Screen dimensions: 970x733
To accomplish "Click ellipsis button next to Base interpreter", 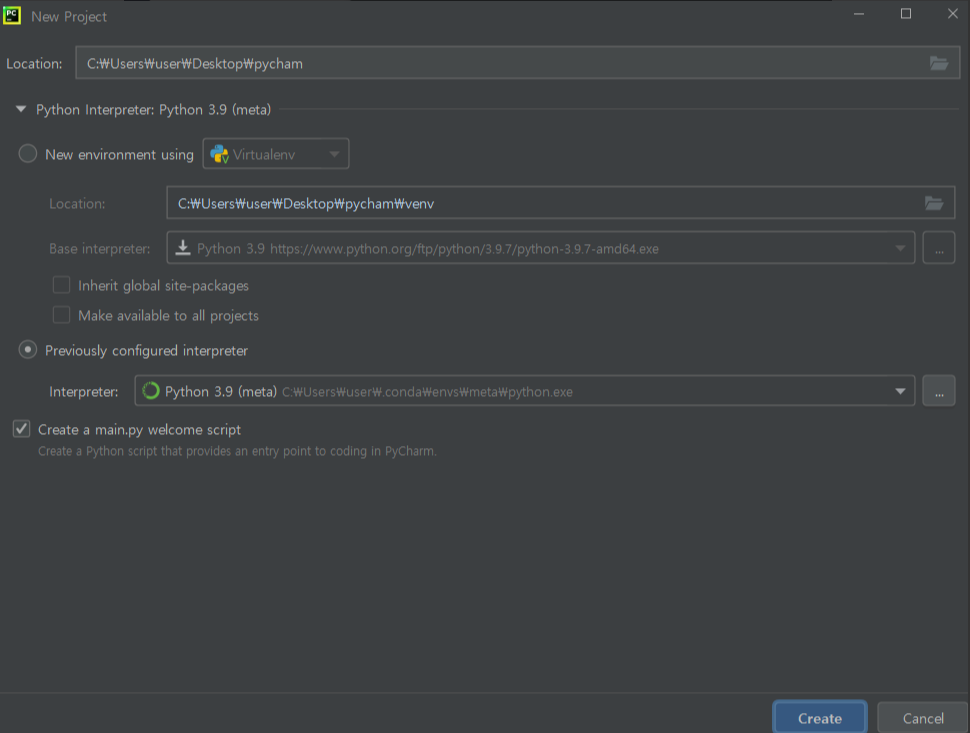I will tap(938, 248).
